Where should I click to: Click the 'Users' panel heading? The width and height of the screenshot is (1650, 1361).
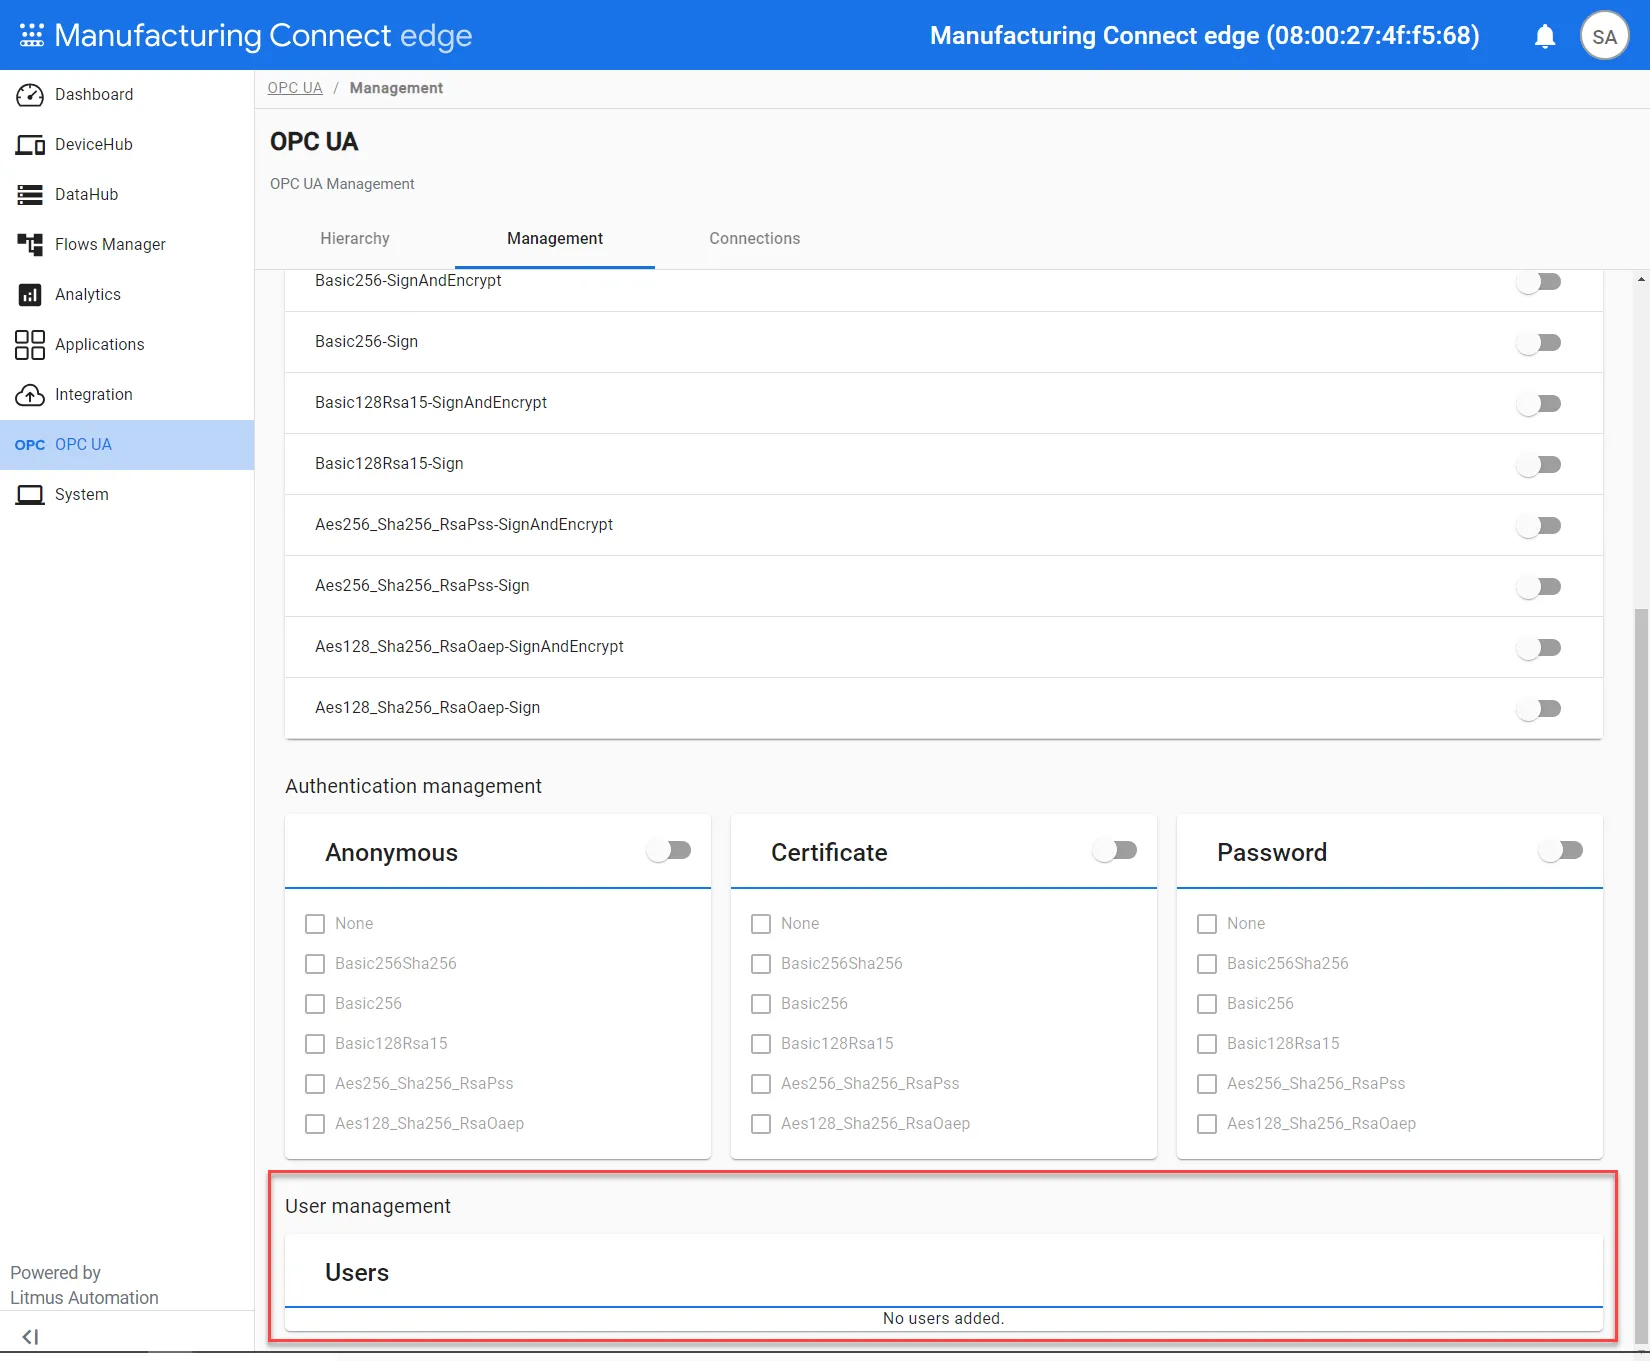pyautogui.click(x=357, y=1273)
